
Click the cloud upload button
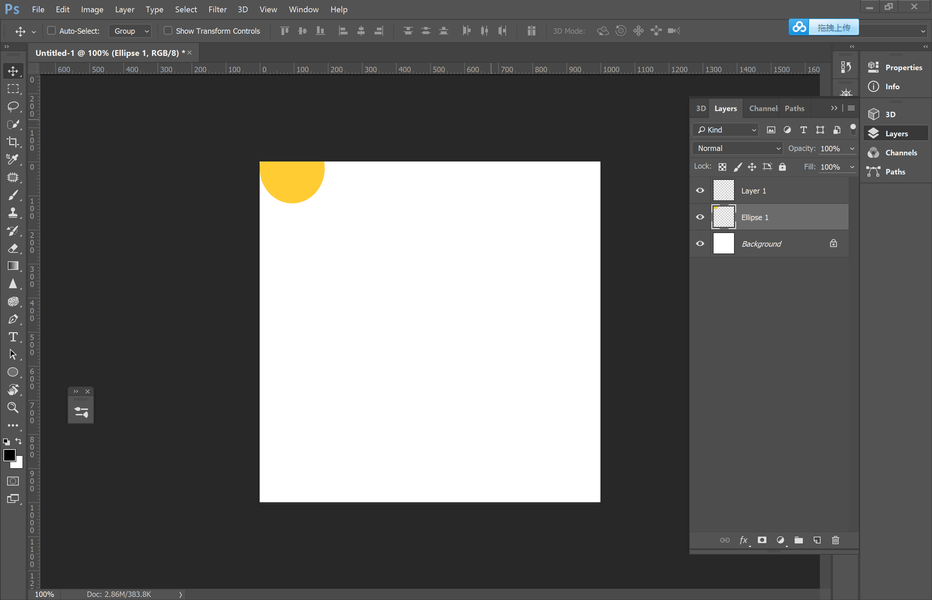pyautogui.click(x=824, y=27)
